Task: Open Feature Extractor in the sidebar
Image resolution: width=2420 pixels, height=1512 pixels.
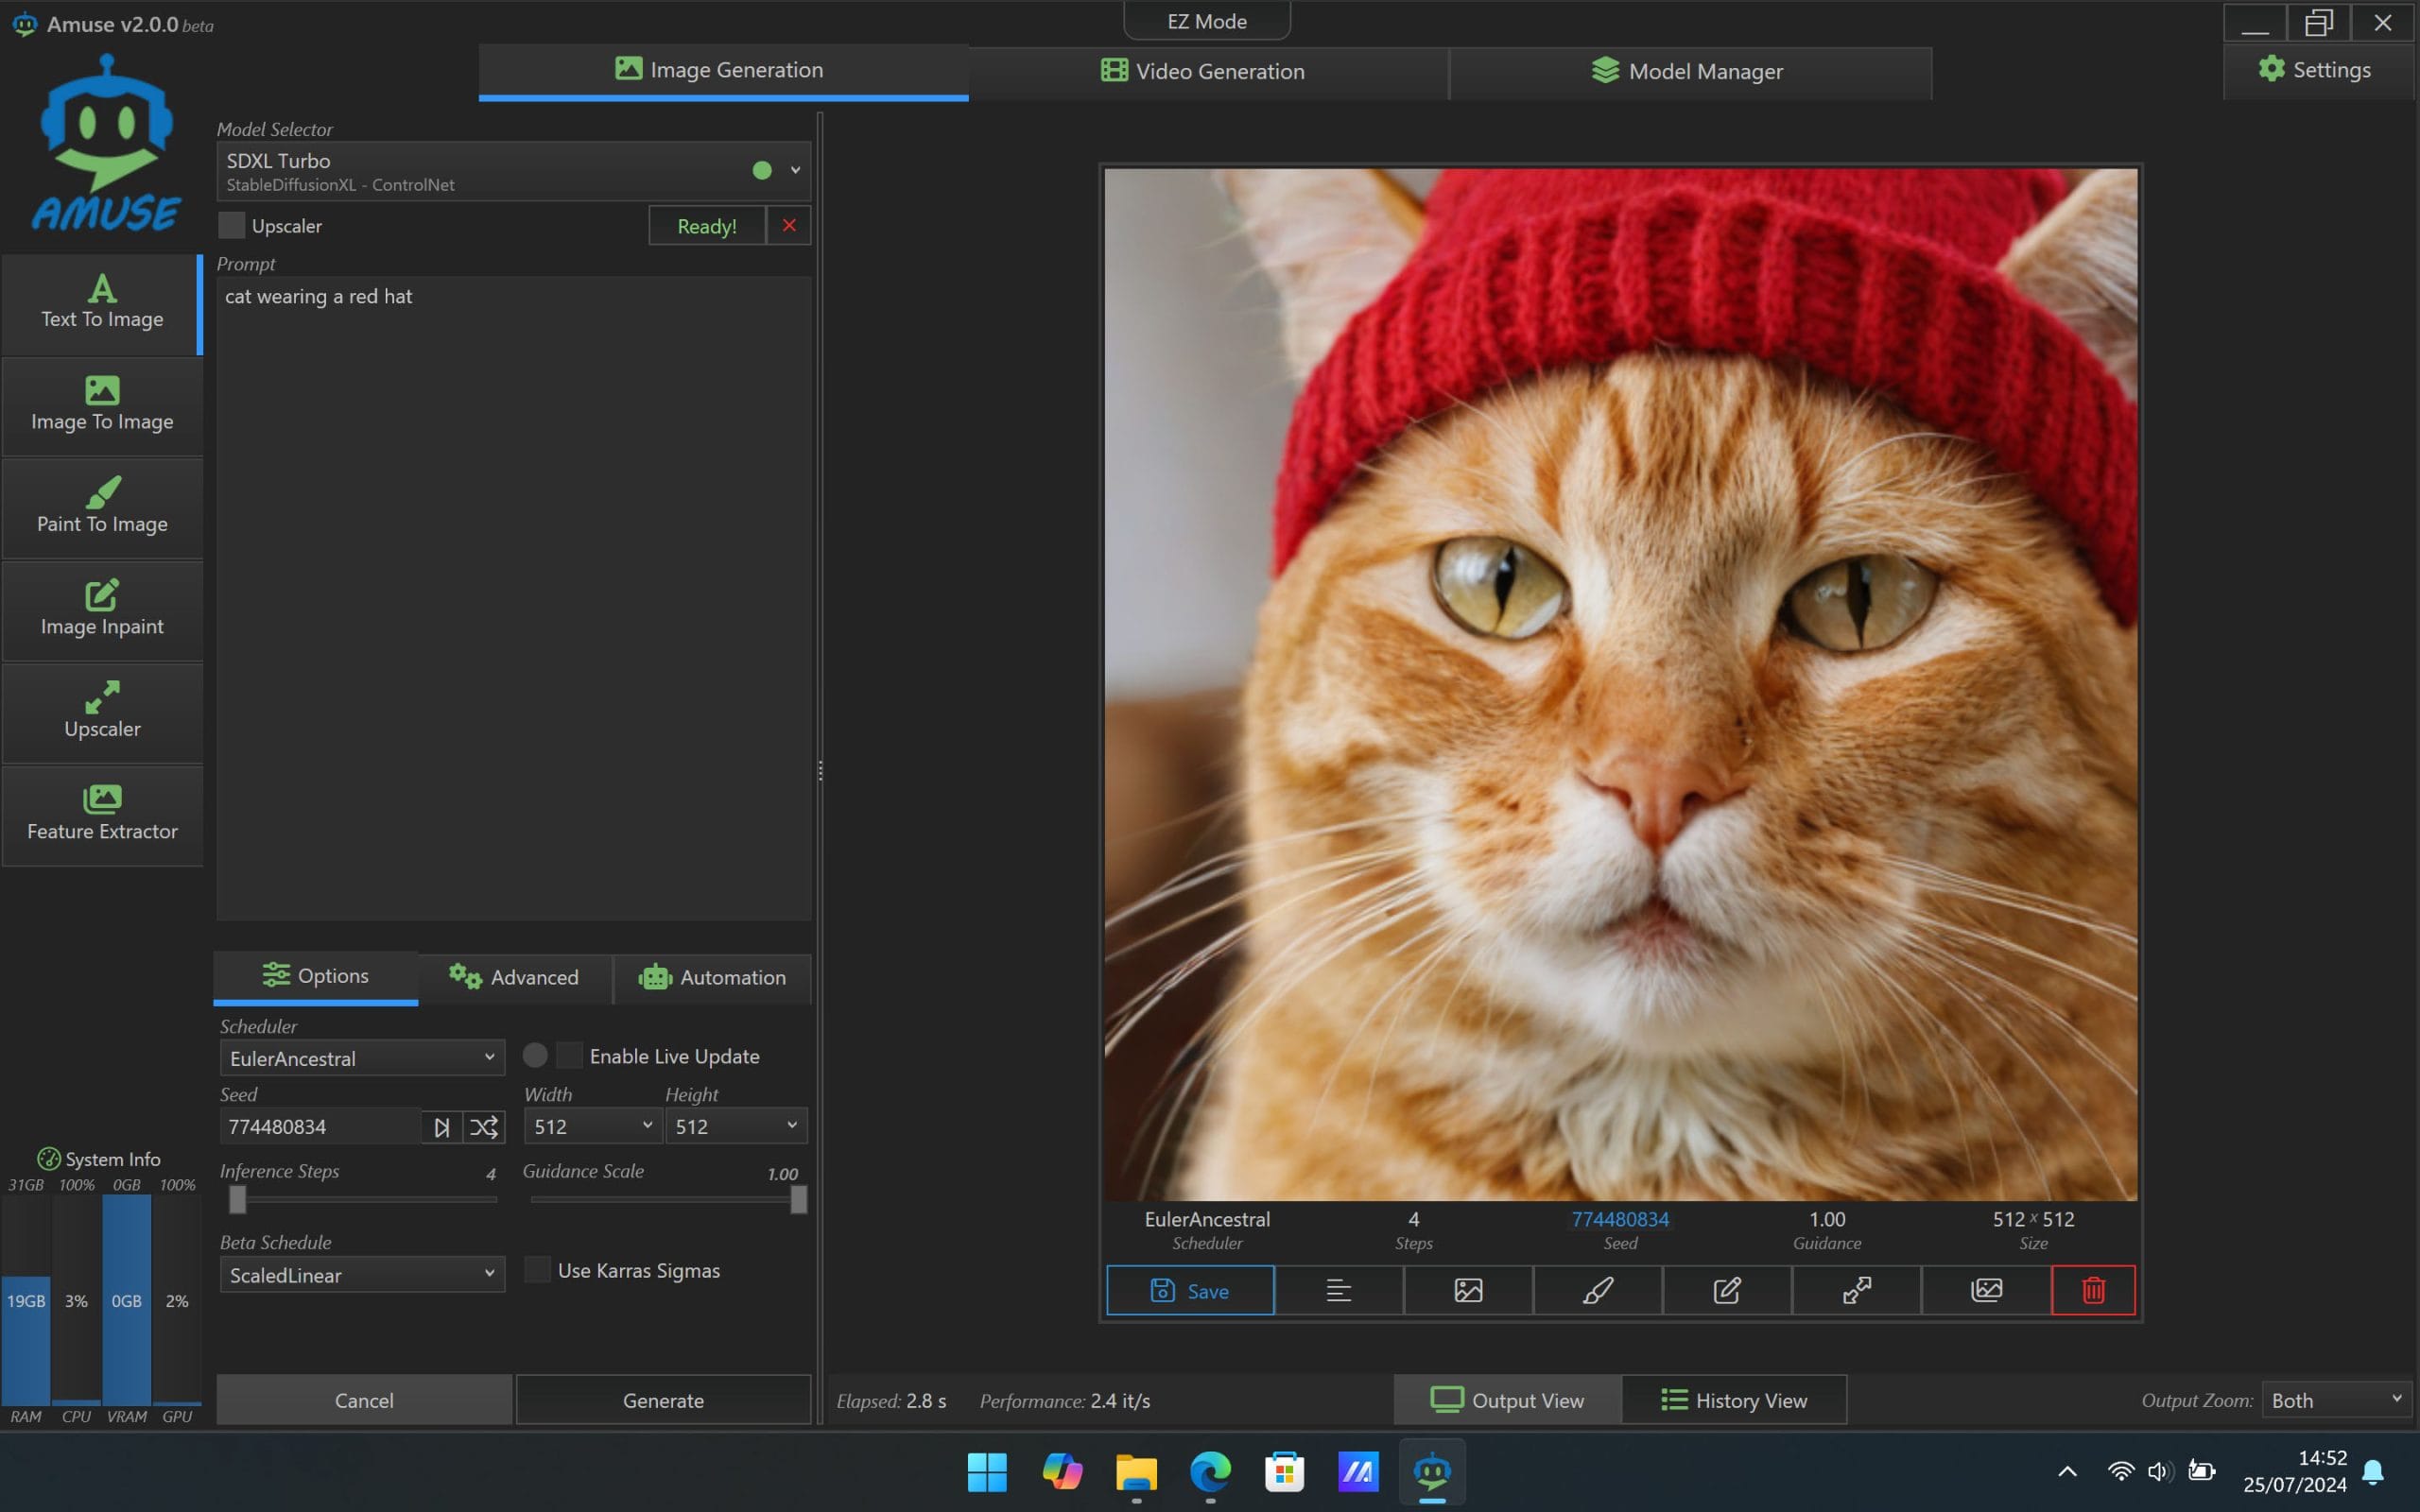Action: point(102,815)
